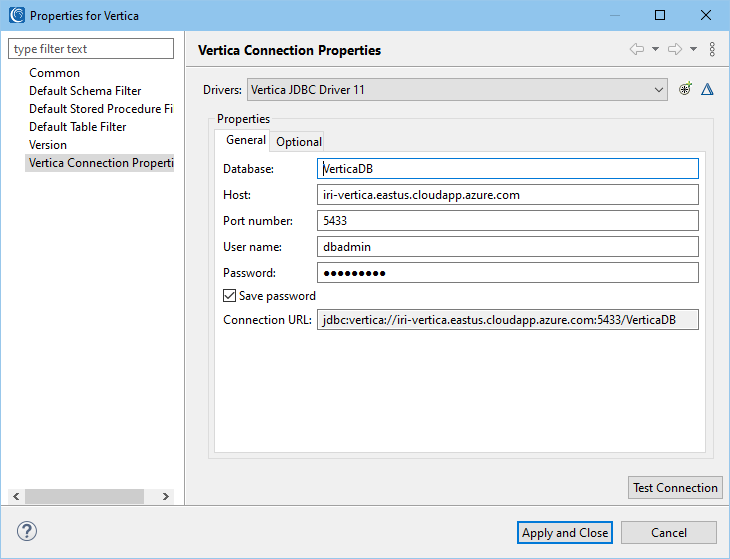Select Version in the tree
730x559 pixels.
pos(48,145)
